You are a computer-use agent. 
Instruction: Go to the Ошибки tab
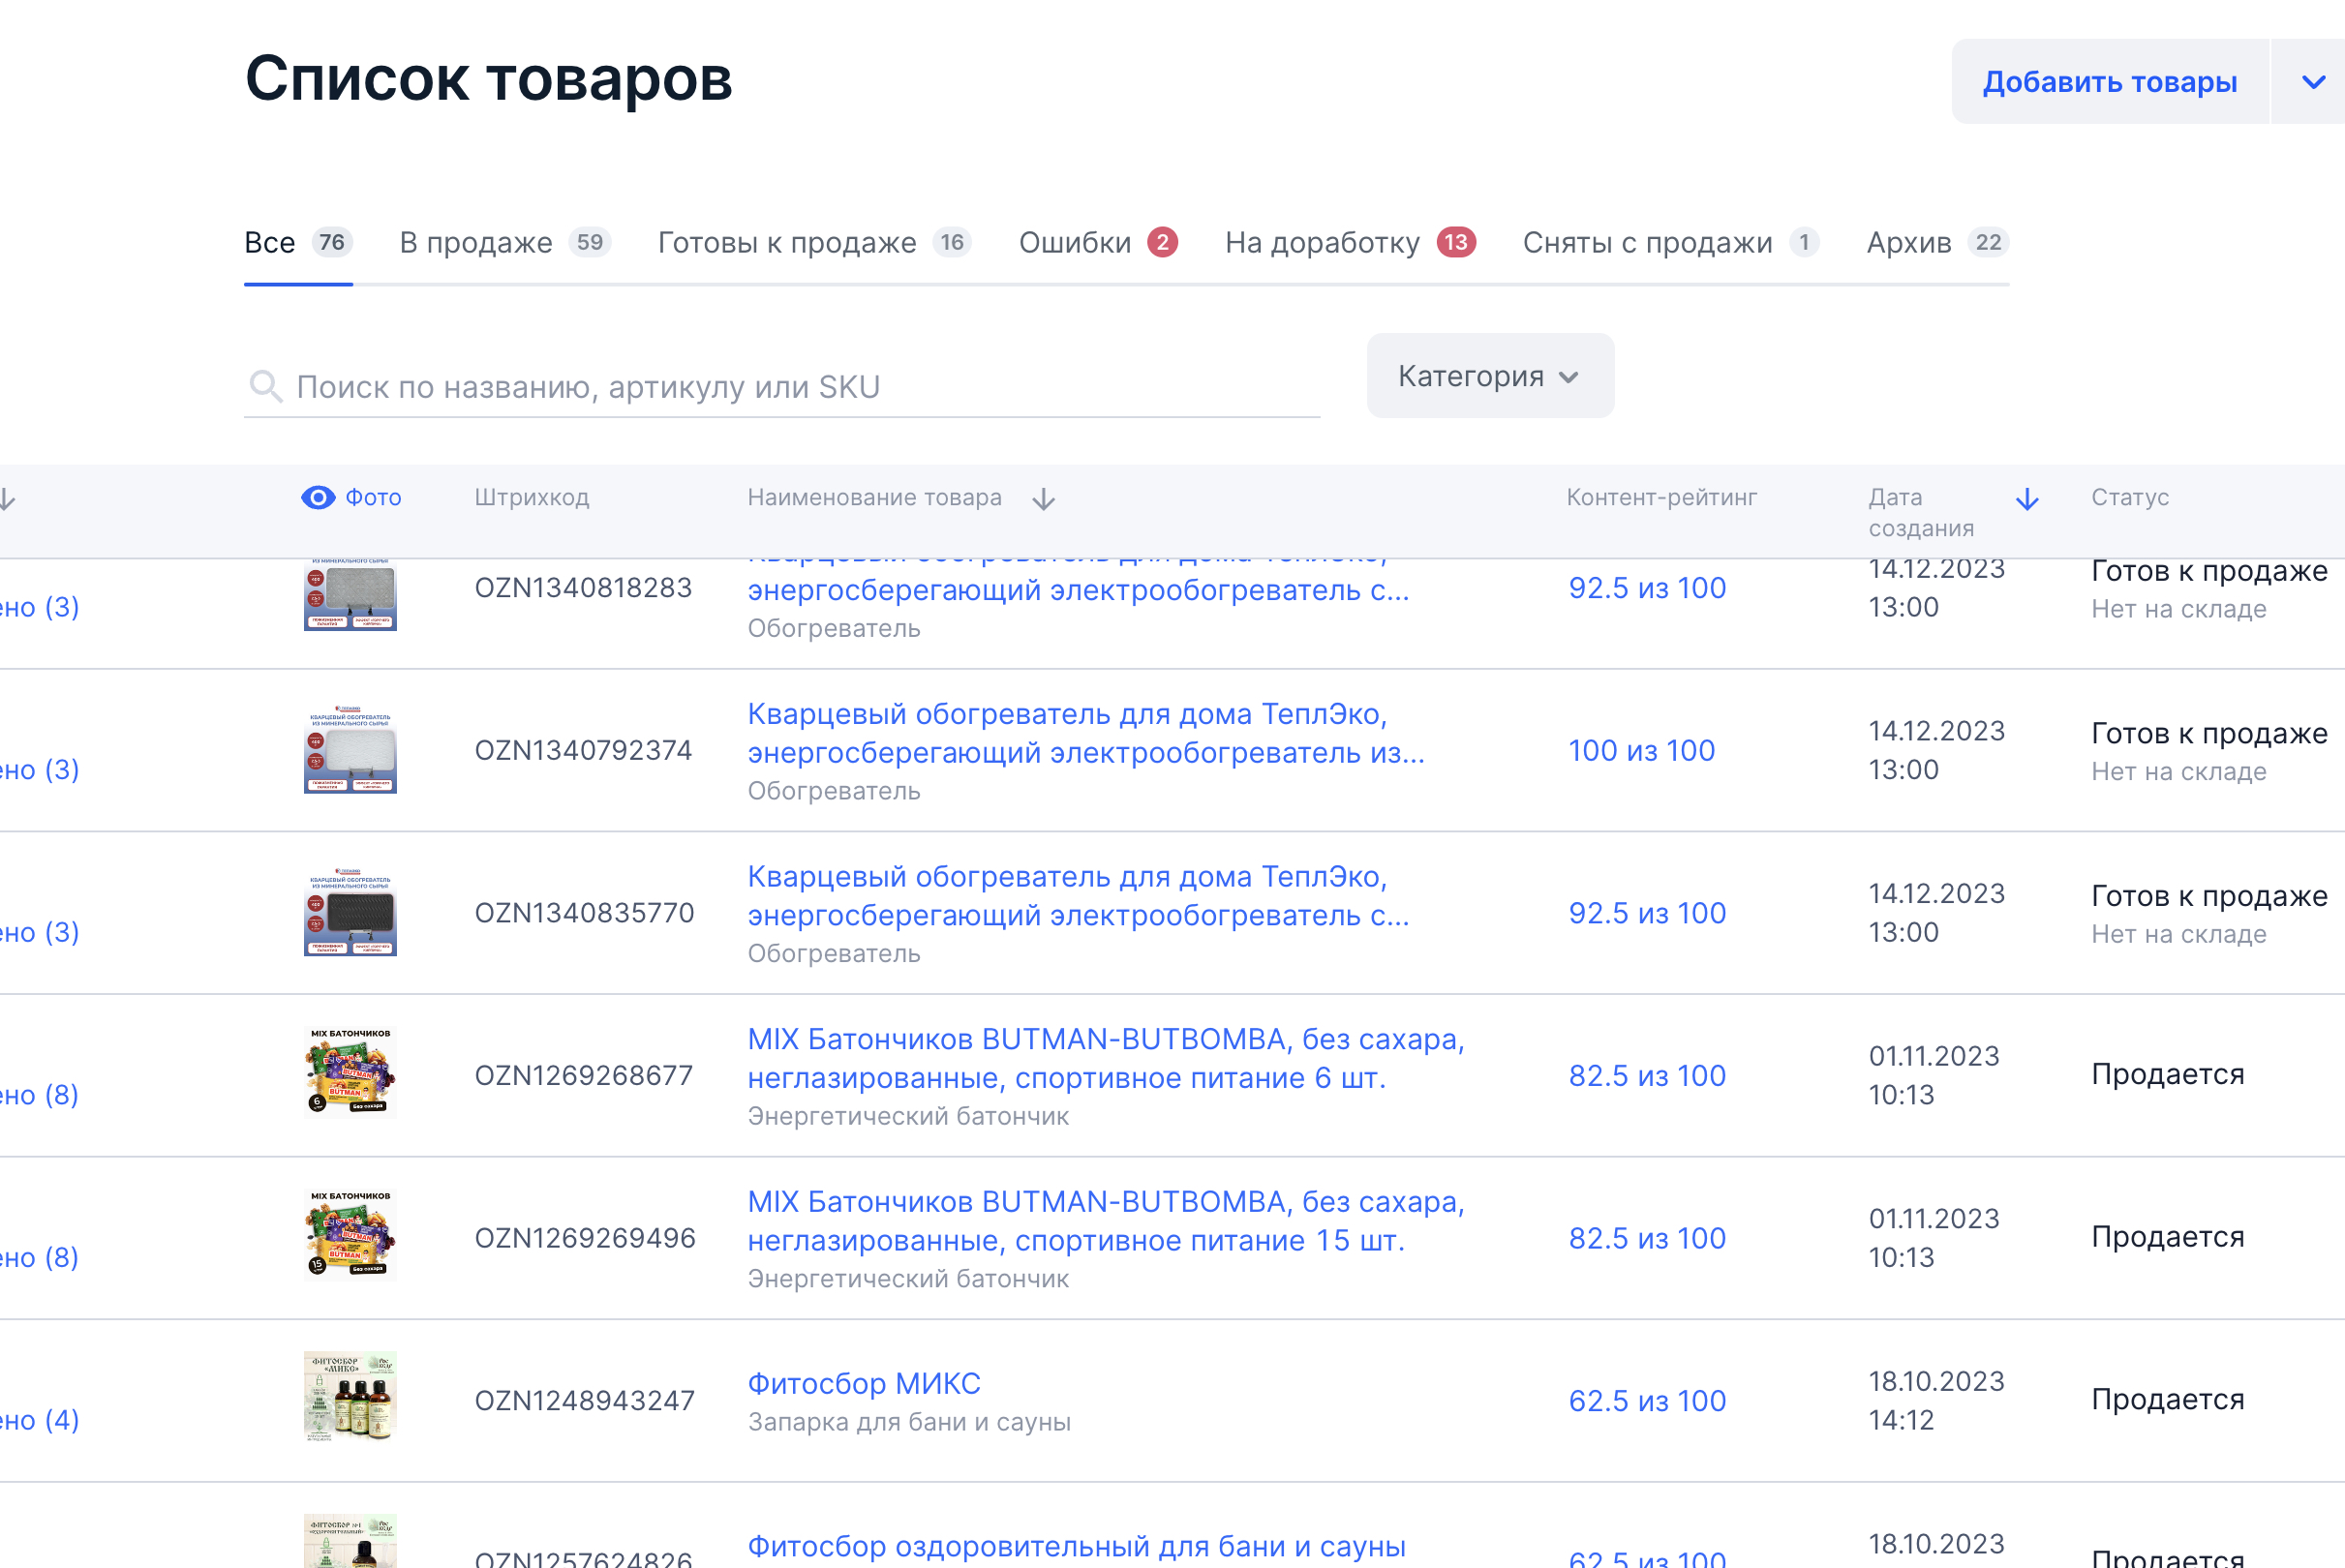click(x=1098, y=242)
